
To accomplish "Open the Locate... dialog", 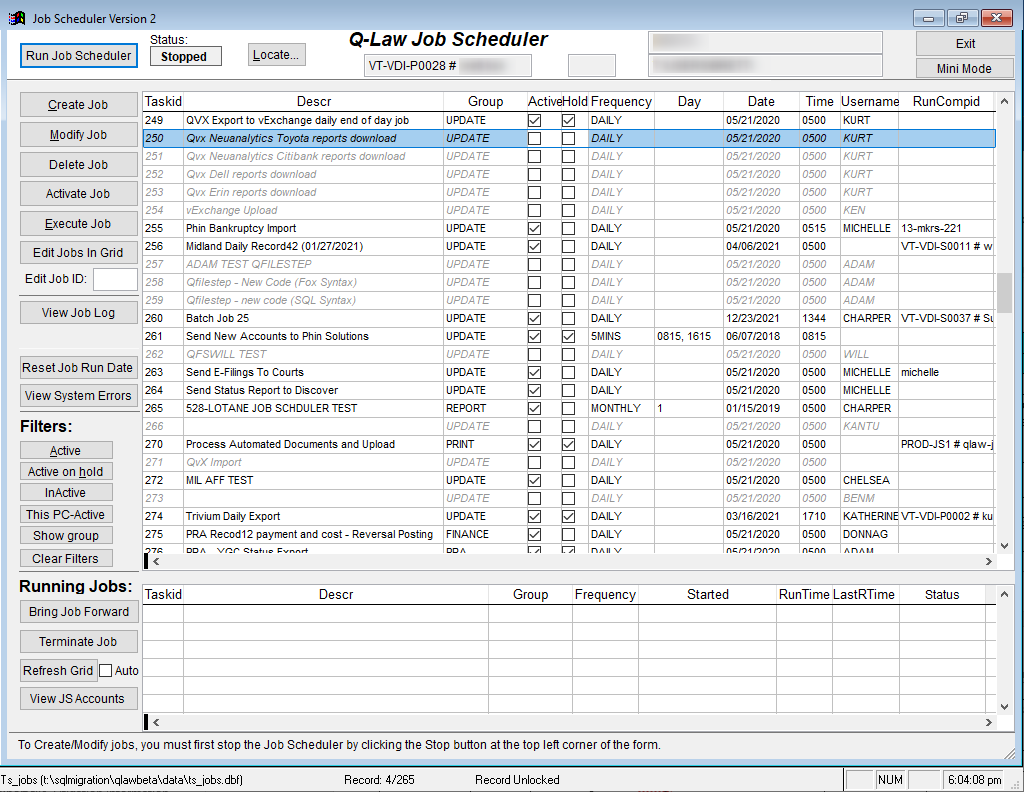I will pos(276,55).
